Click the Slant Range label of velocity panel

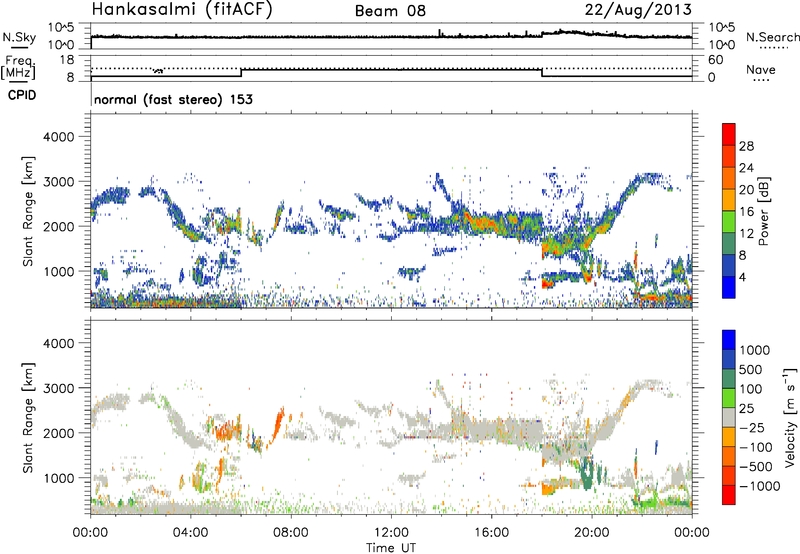point(28,417)
